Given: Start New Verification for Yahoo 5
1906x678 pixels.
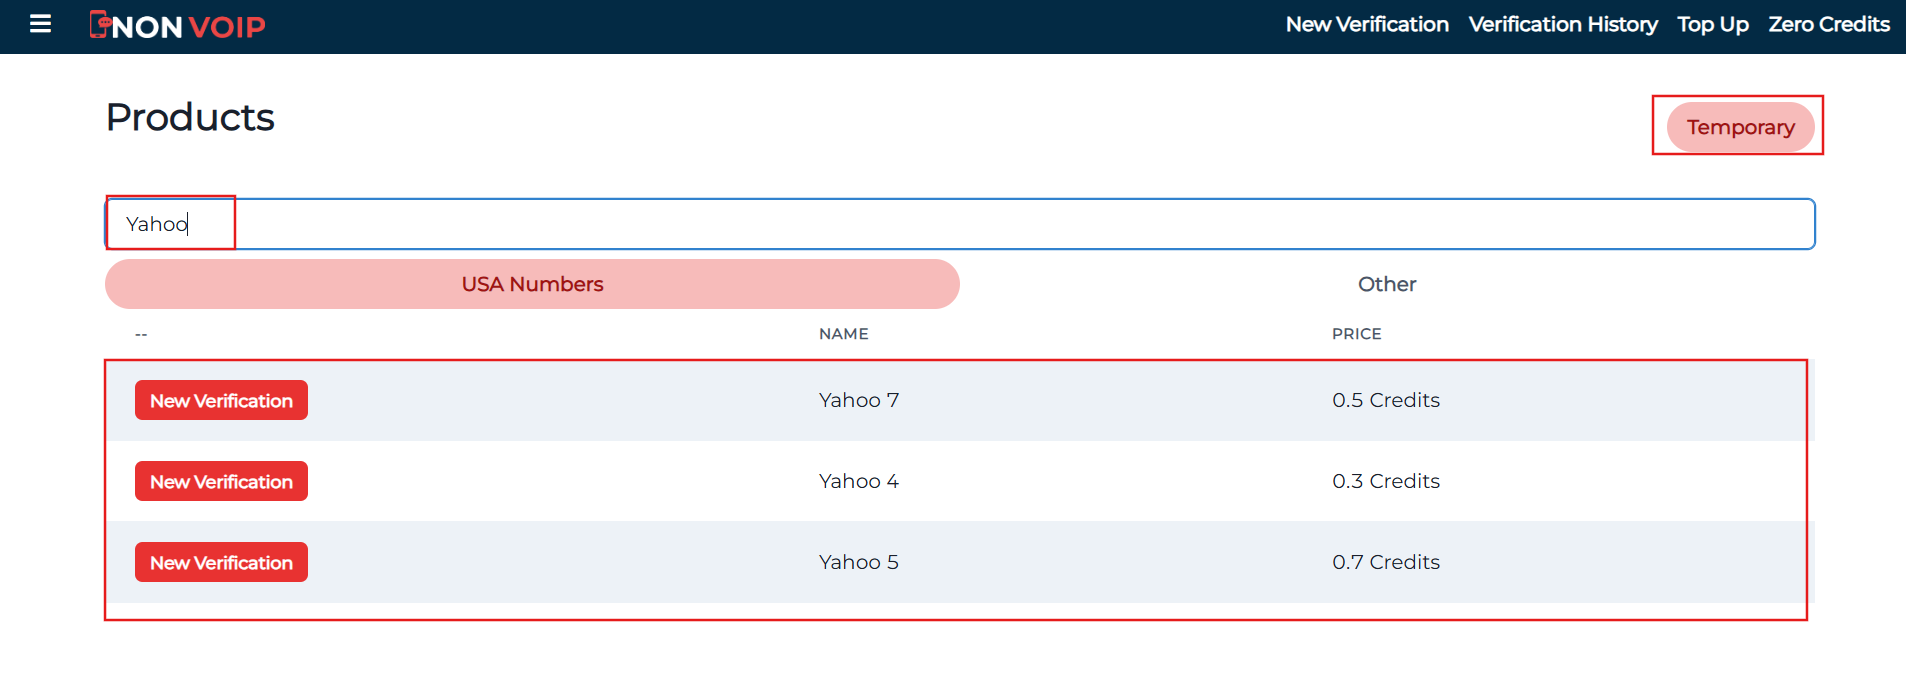Looking at the screenshot, I should [221, 562].
